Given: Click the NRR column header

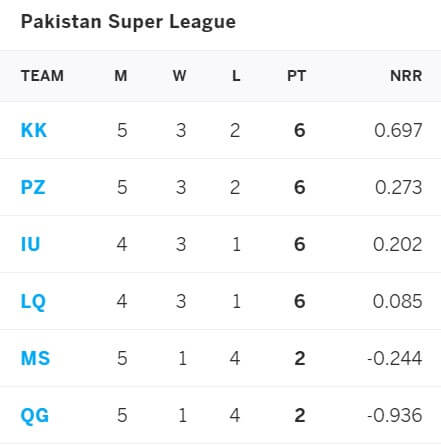Looking at the screenshot, I should [406, 76].
